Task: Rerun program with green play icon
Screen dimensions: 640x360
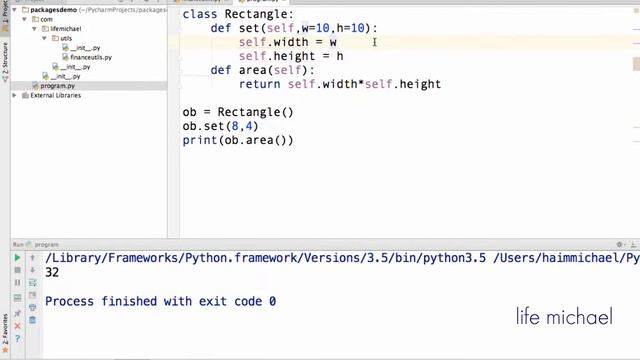Action: (17, 258)
